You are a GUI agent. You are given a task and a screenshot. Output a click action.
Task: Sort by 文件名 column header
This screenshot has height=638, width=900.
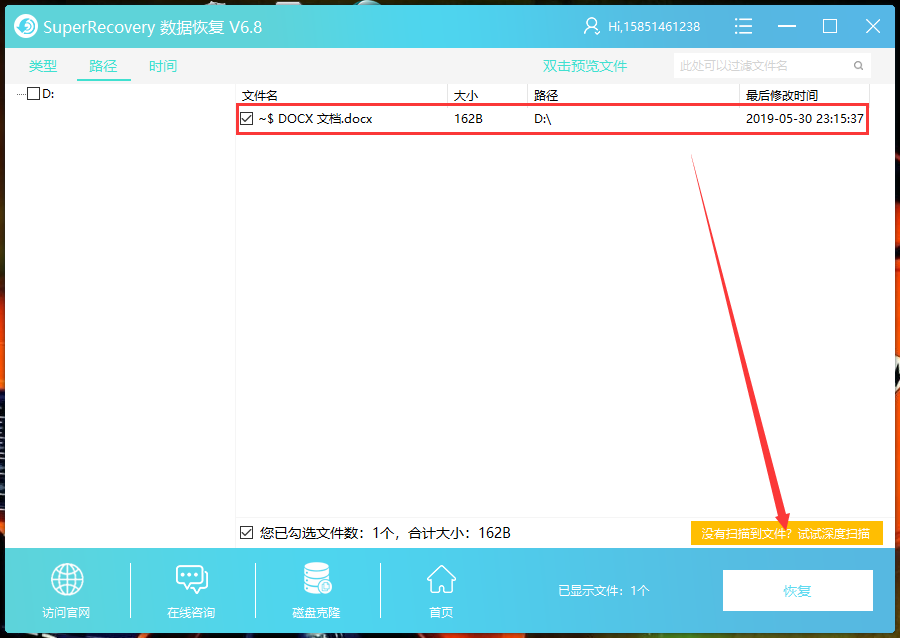[x=342, y=95]
